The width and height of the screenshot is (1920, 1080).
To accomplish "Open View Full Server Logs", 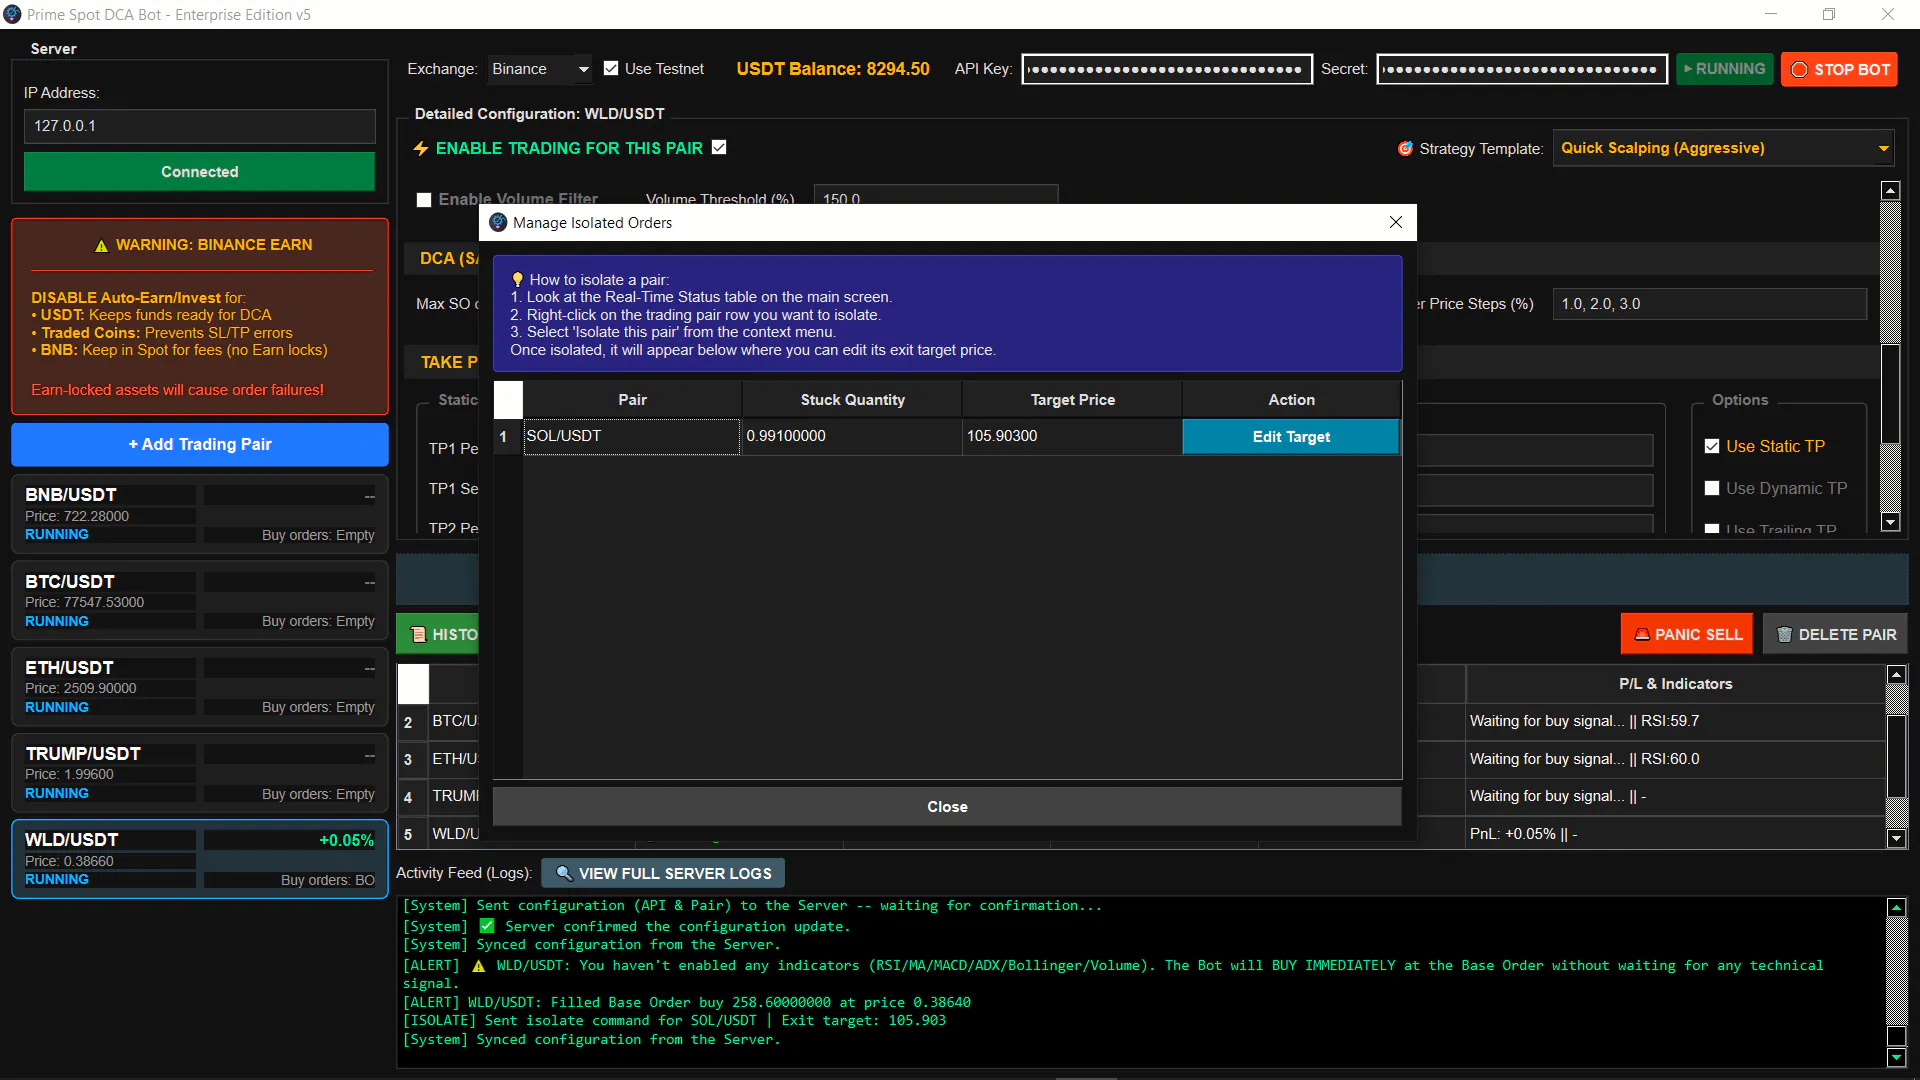I will pyautogui.click(x=663, y=873).
